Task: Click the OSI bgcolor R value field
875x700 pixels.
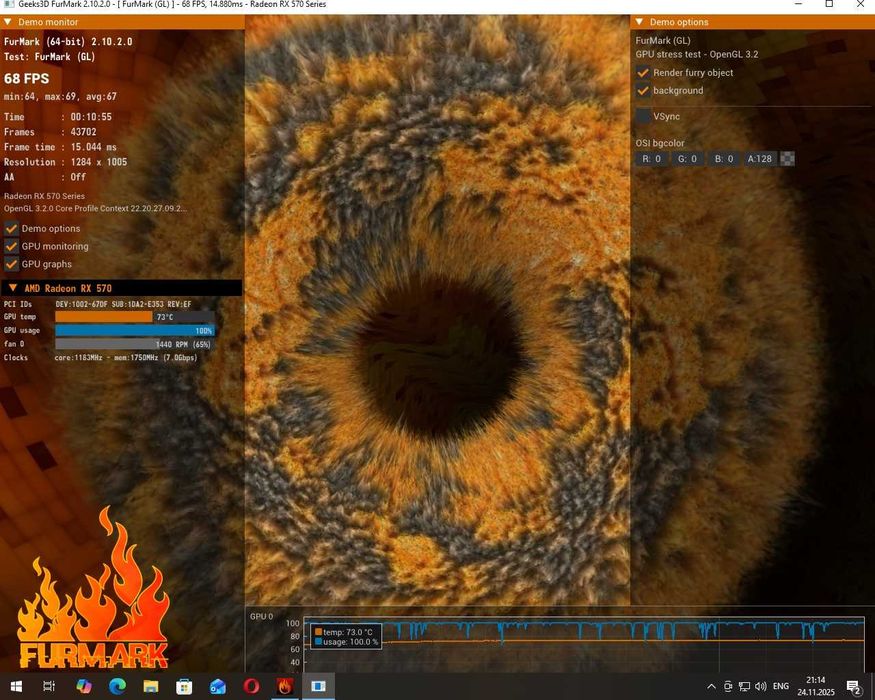Action: (651, 159)
